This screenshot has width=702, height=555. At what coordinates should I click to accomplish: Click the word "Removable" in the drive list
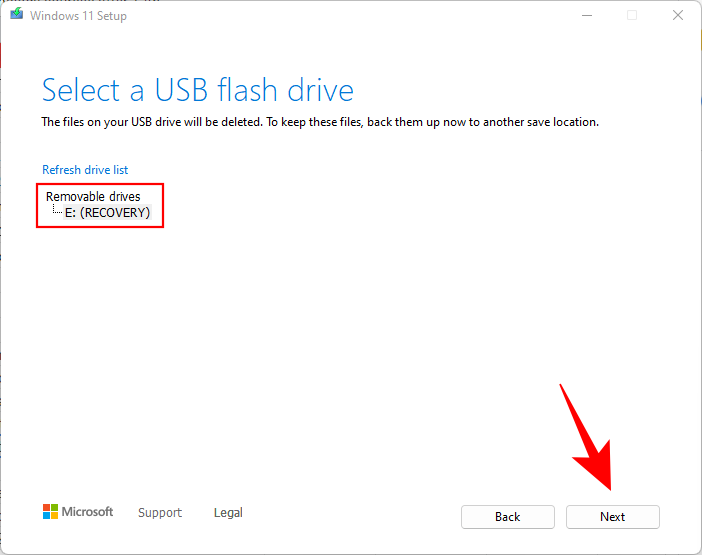click(x=75, y=197)
